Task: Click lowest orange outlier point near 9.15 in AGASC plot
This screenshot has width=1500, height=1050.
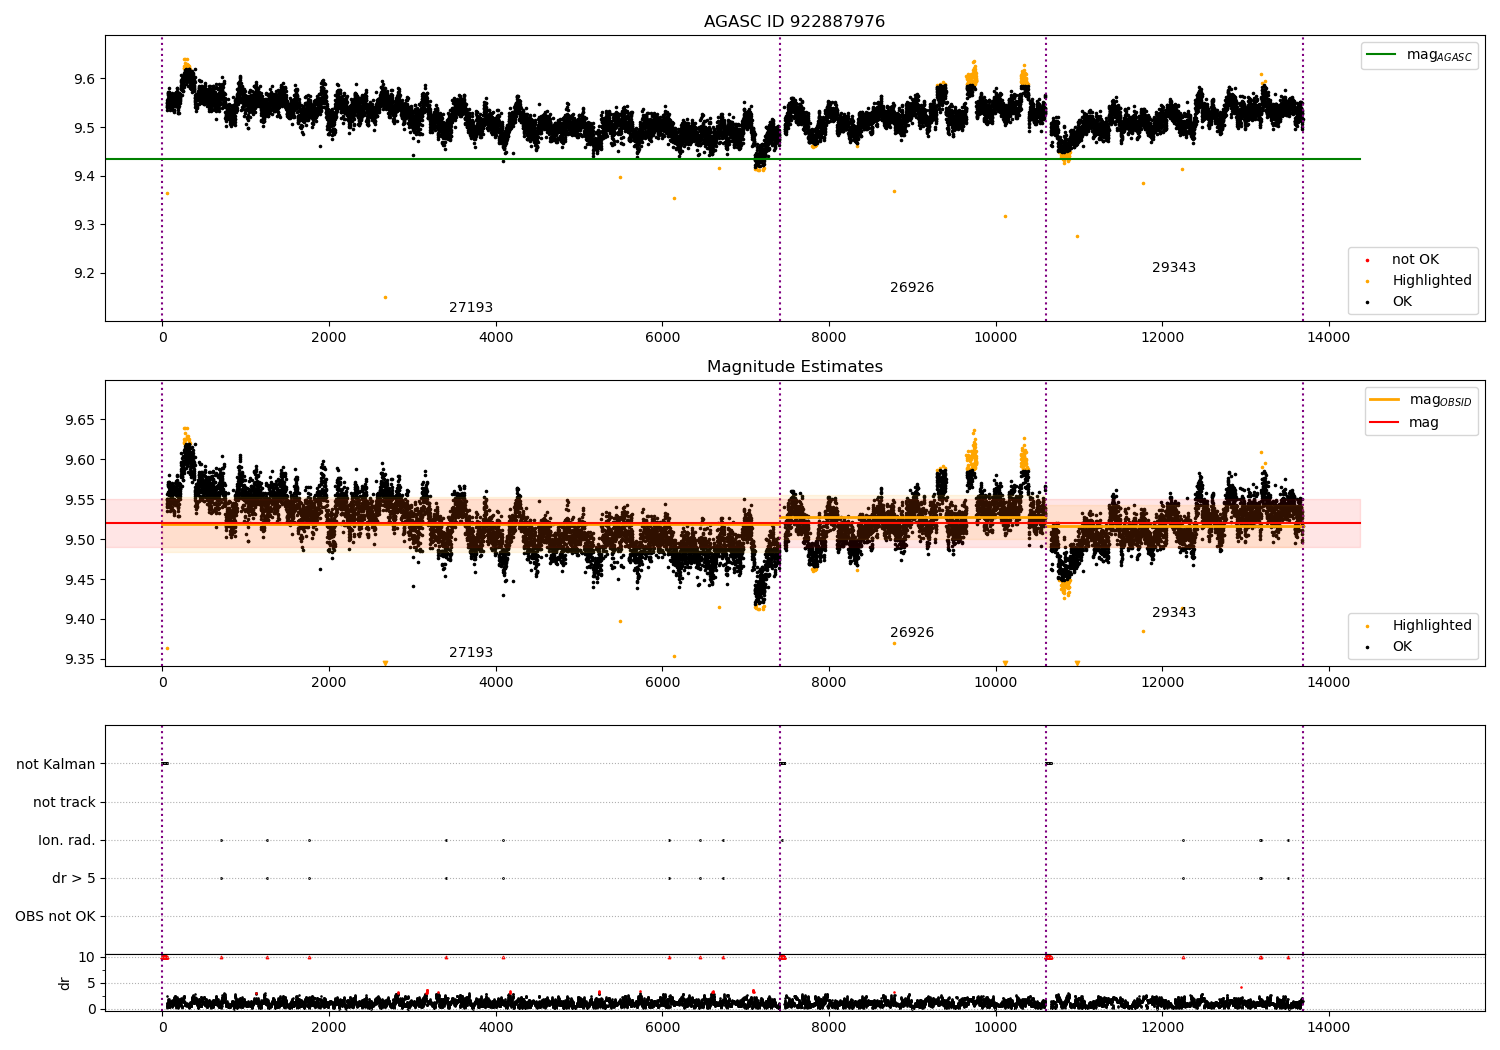Action: [x=385, y=297]
